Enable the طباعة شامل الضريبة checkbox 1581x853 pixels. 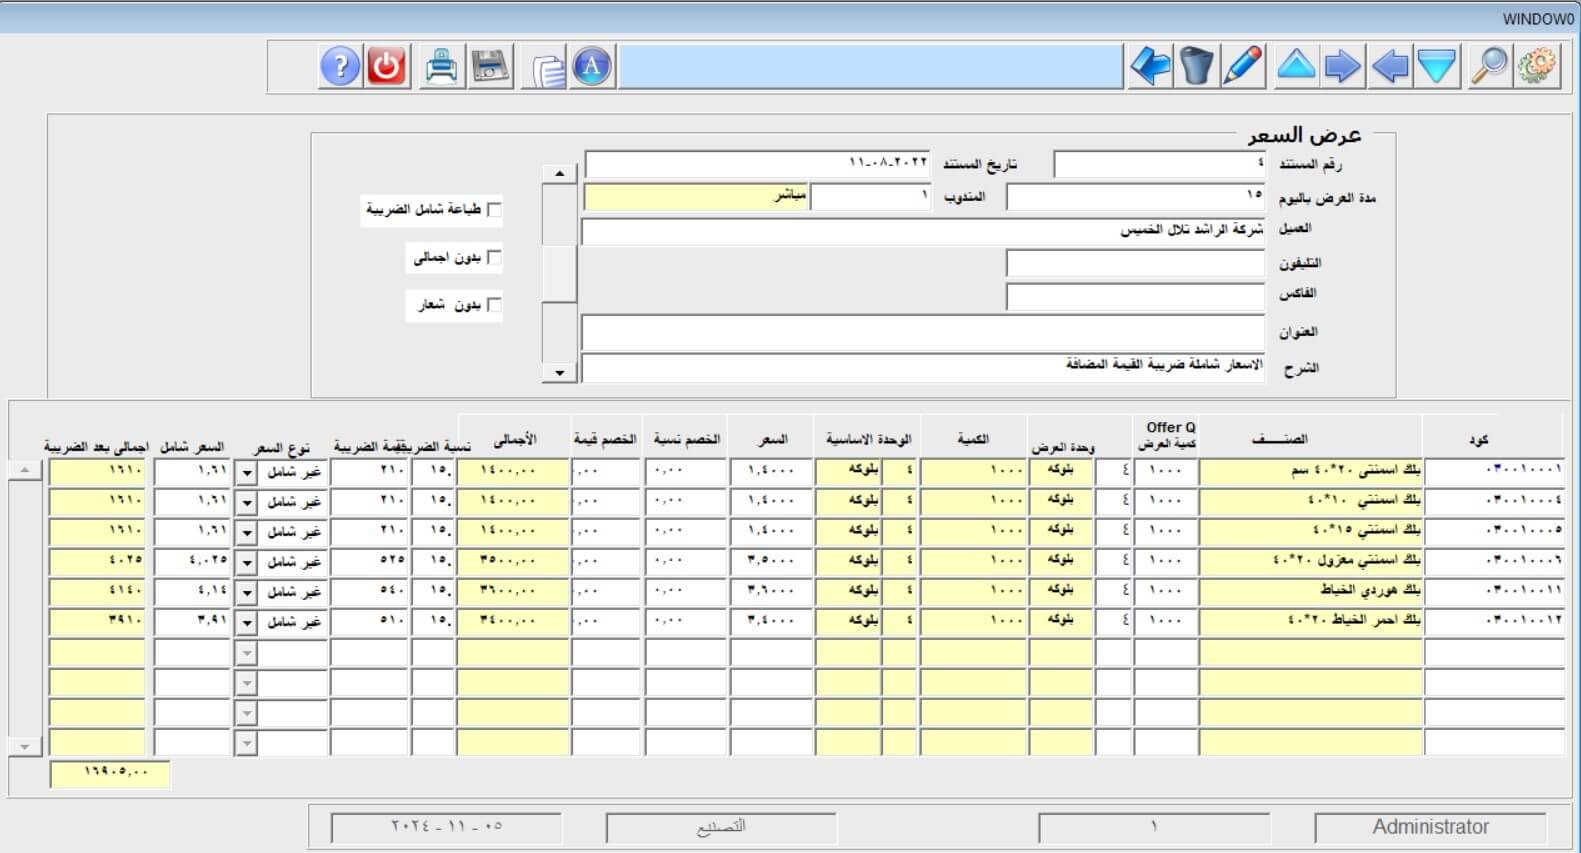point(494,210)
